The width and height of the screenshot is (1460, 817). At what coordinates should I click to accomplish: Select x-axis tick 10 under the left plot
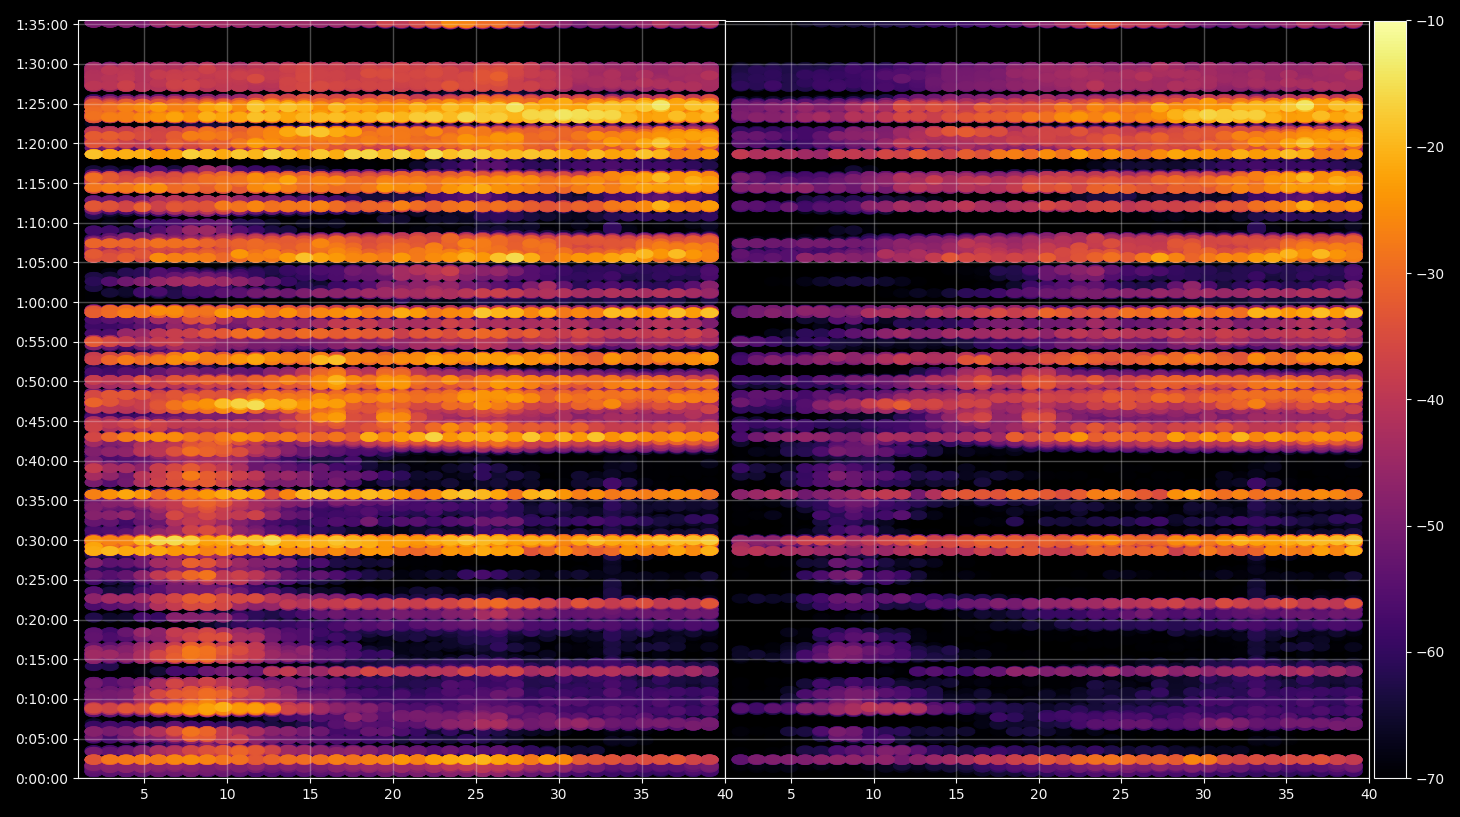[227, 795]
